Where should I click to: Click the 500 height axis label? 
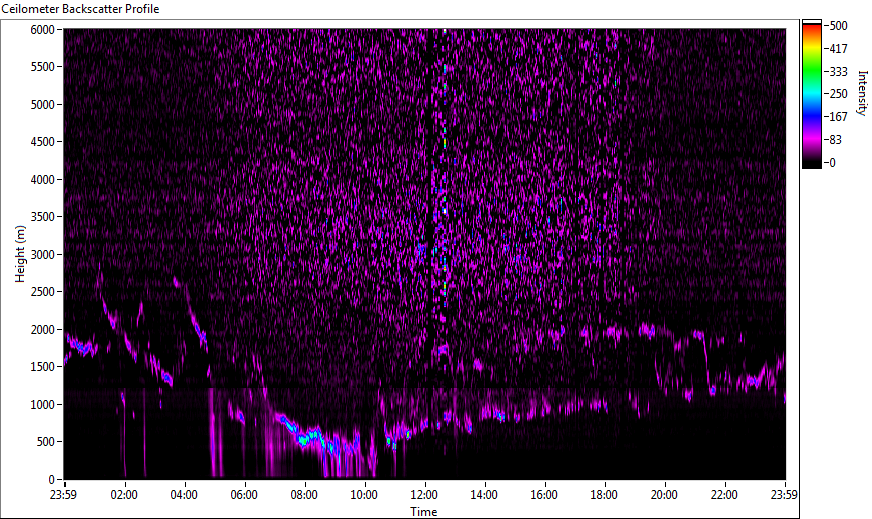[46, 442]
